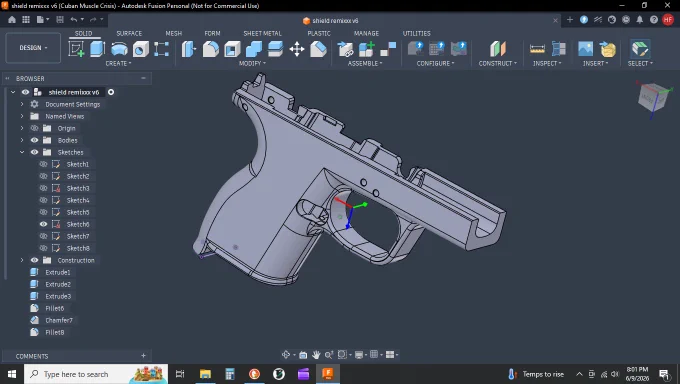This screenshot has width=680, height=384.
Task: Select the Shell tool icon
Action: tap(232, 49)
